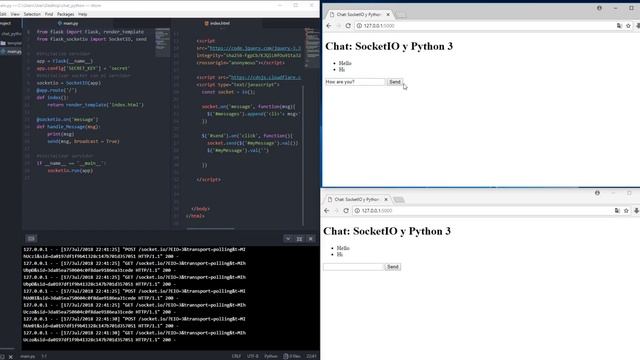Click the "Hello" message in top browser
This screenshot has height=360, width=640.
click(345, 63)
